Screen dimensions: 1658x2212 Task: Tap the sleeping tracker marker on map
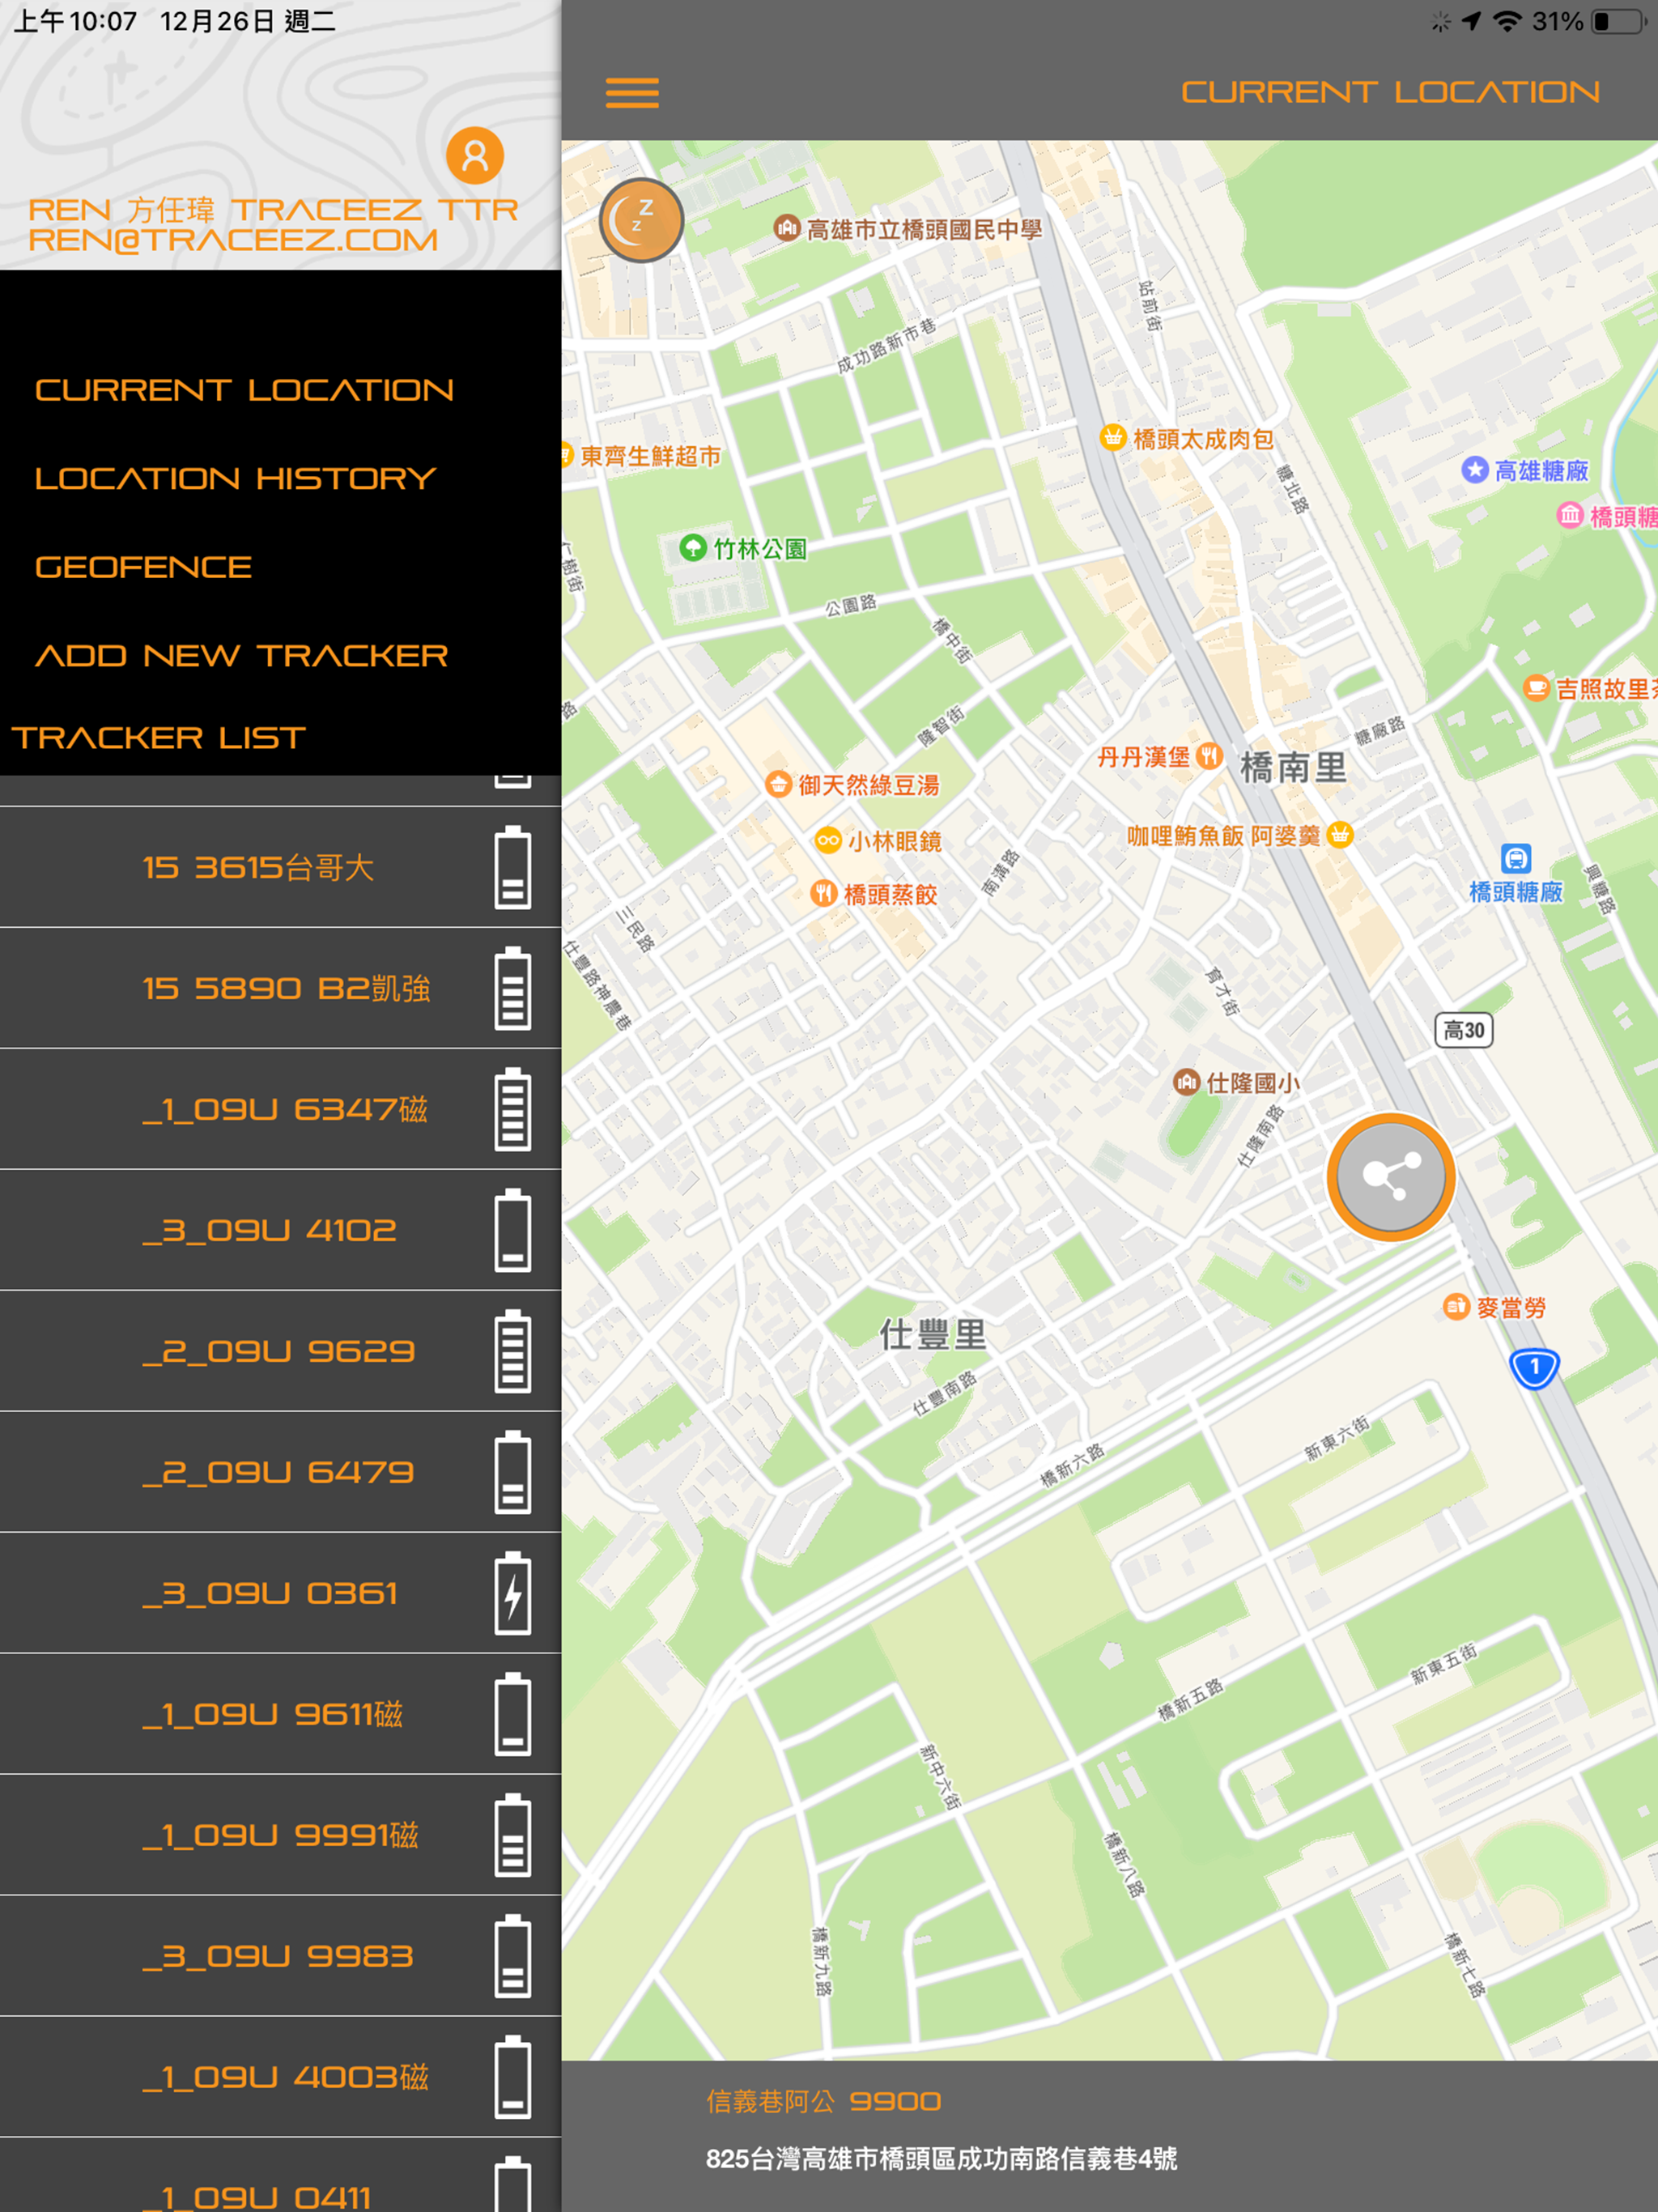(641, 220)
